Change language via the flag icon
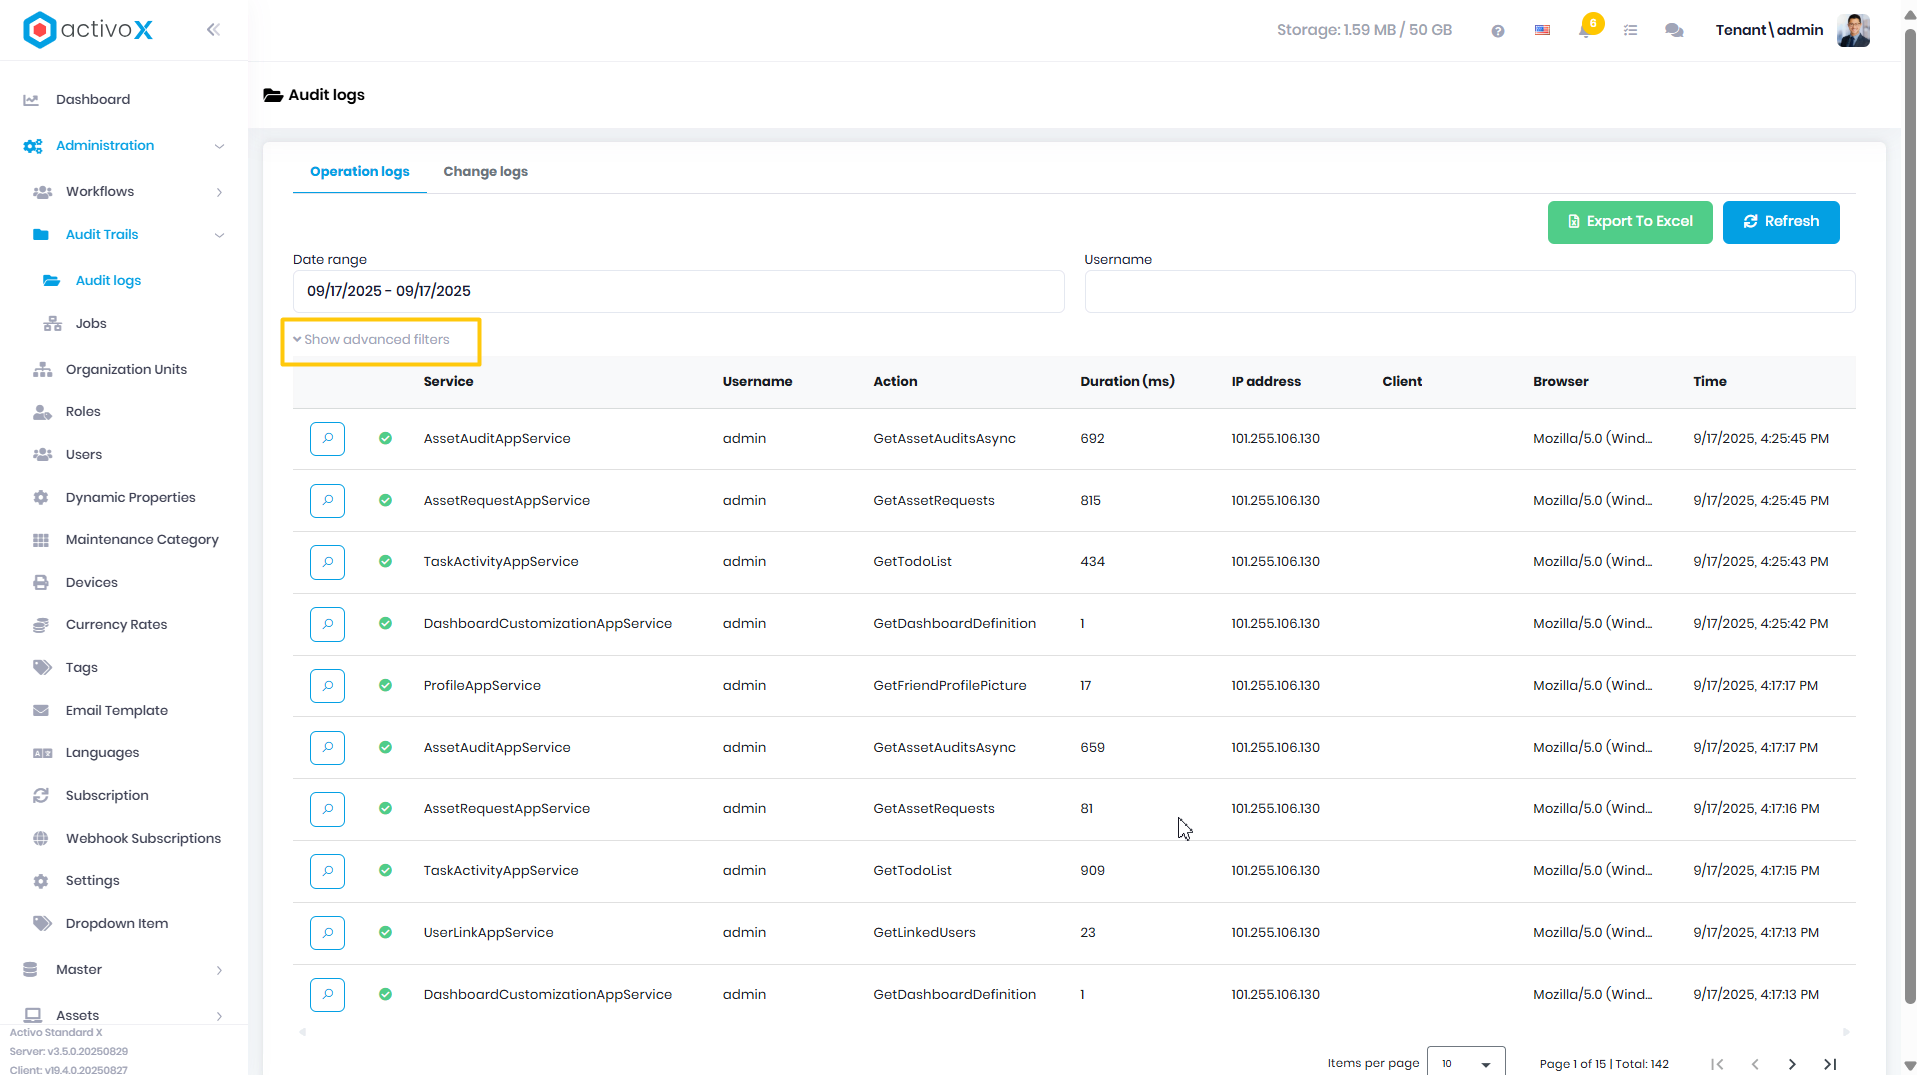Viewport: 1917px width, 1075px height. click(x=1542, y=31)
